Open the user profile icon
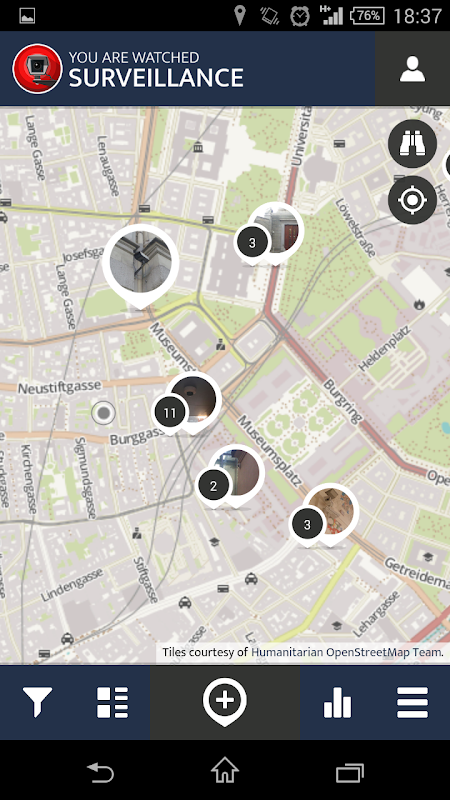Screen dimensions: 450x800 click(x=412, y=69)
